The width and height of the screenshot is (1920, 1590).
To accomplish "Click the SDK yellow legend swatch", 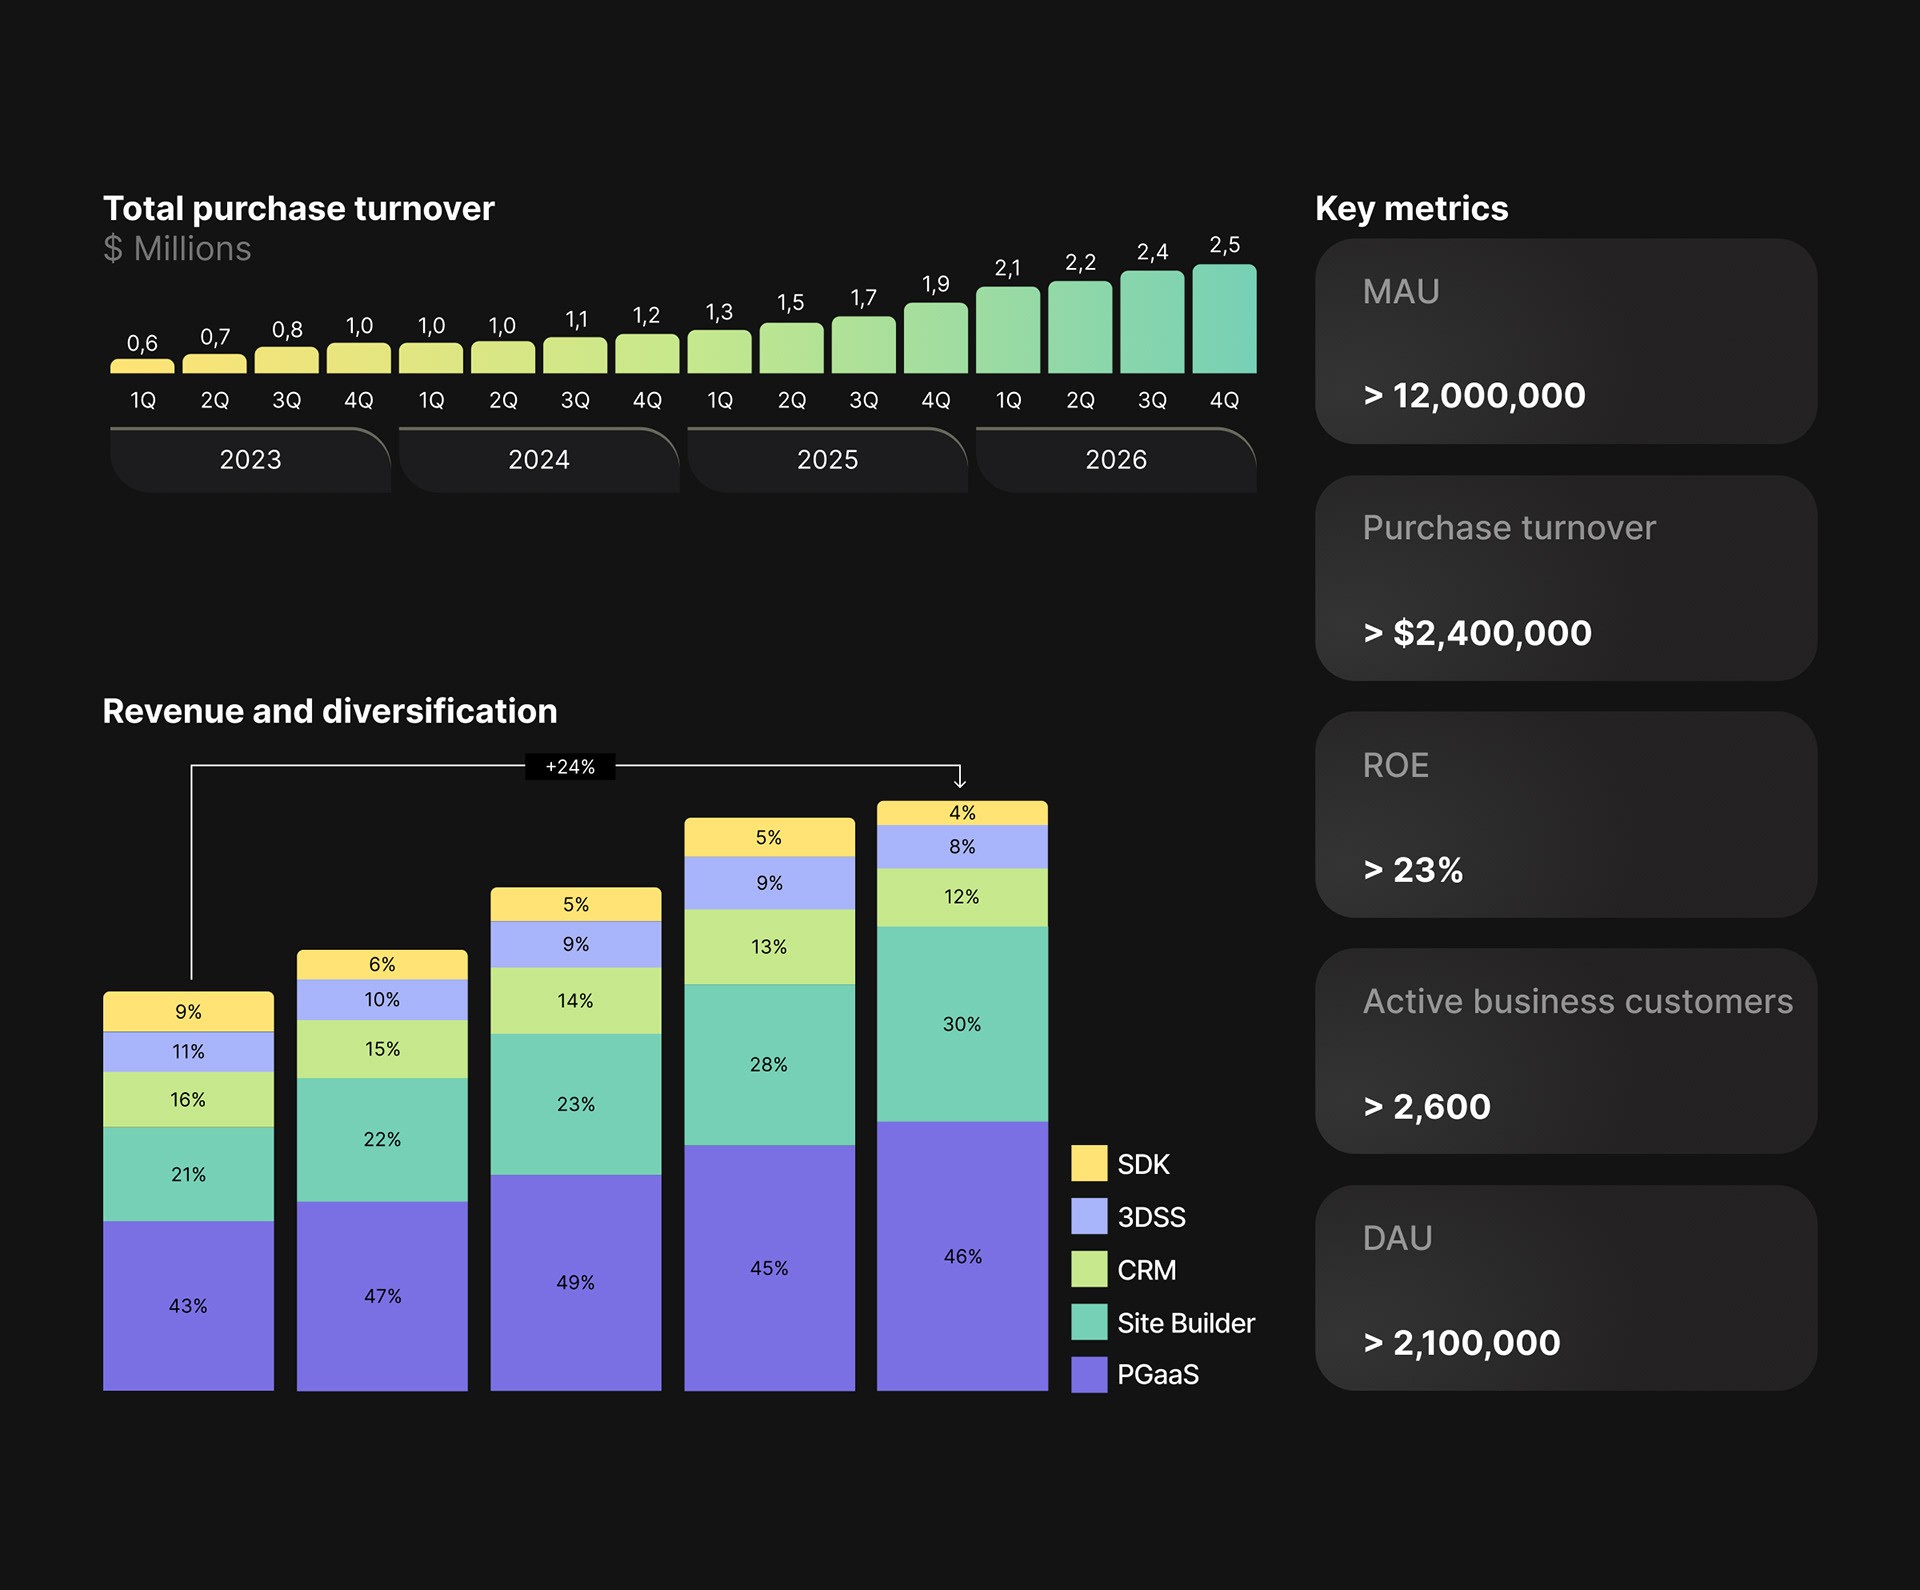I will coord(1089,1163).
